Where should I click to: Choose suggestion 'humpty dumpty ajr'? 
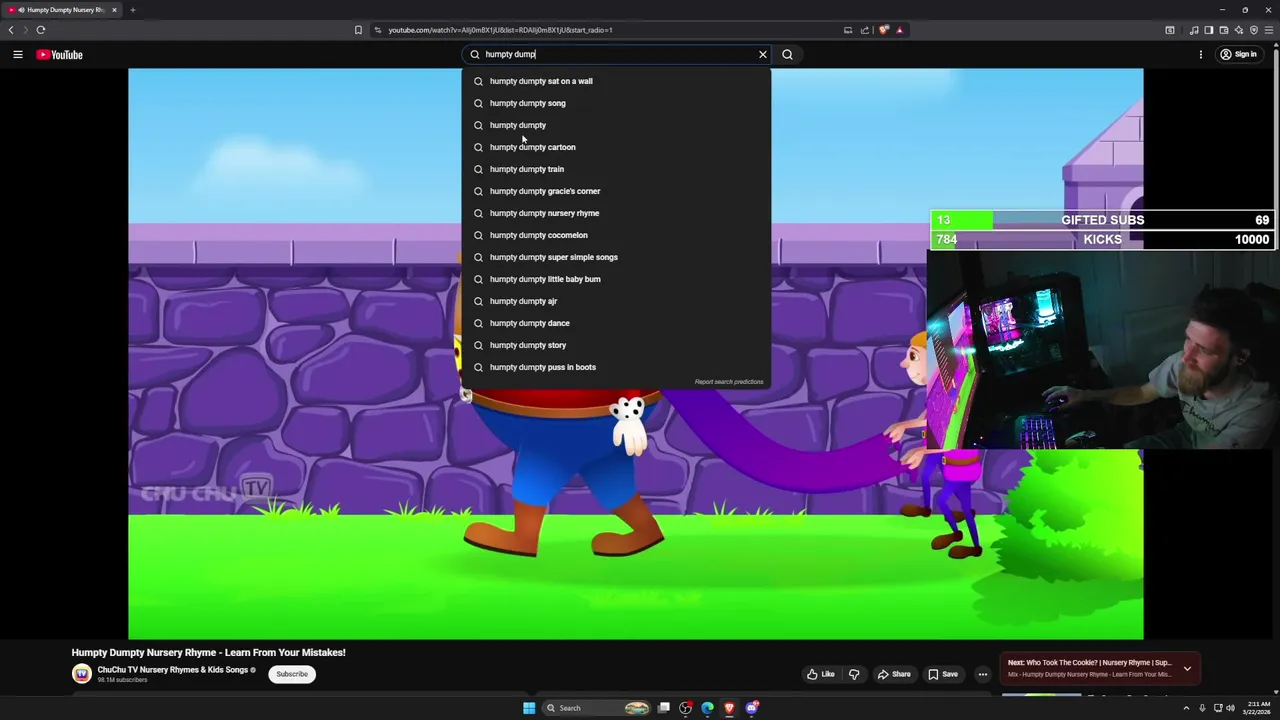click(616, 301)
